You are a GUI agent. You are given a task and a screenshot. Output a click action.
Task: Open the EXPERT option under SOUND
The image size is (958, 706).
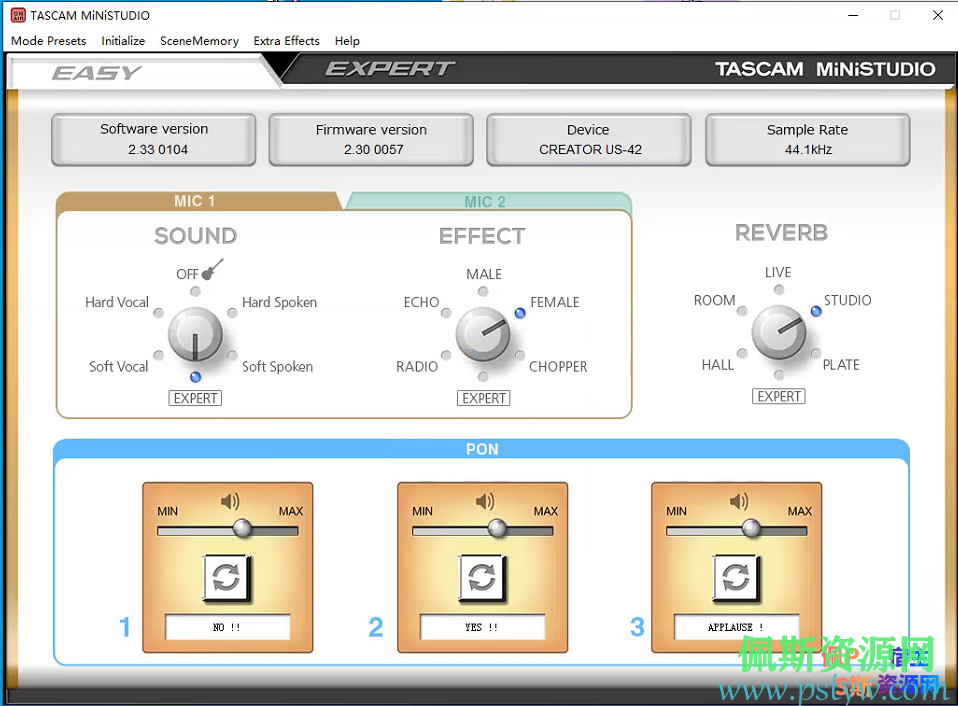(x=195, y=397)
